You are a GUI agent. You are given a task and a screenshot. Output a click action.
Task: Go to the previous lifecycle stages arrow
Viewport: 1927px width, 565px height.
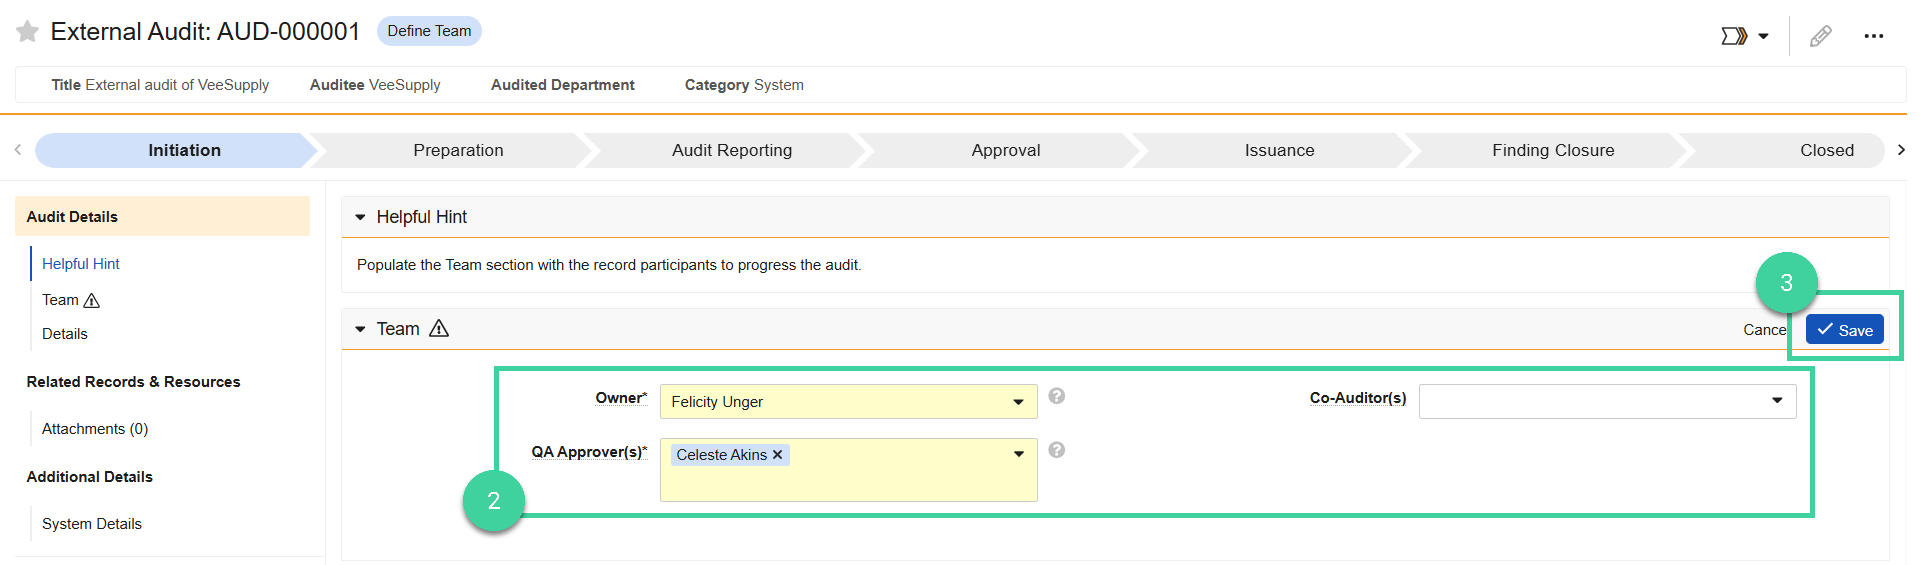point(18,150)
